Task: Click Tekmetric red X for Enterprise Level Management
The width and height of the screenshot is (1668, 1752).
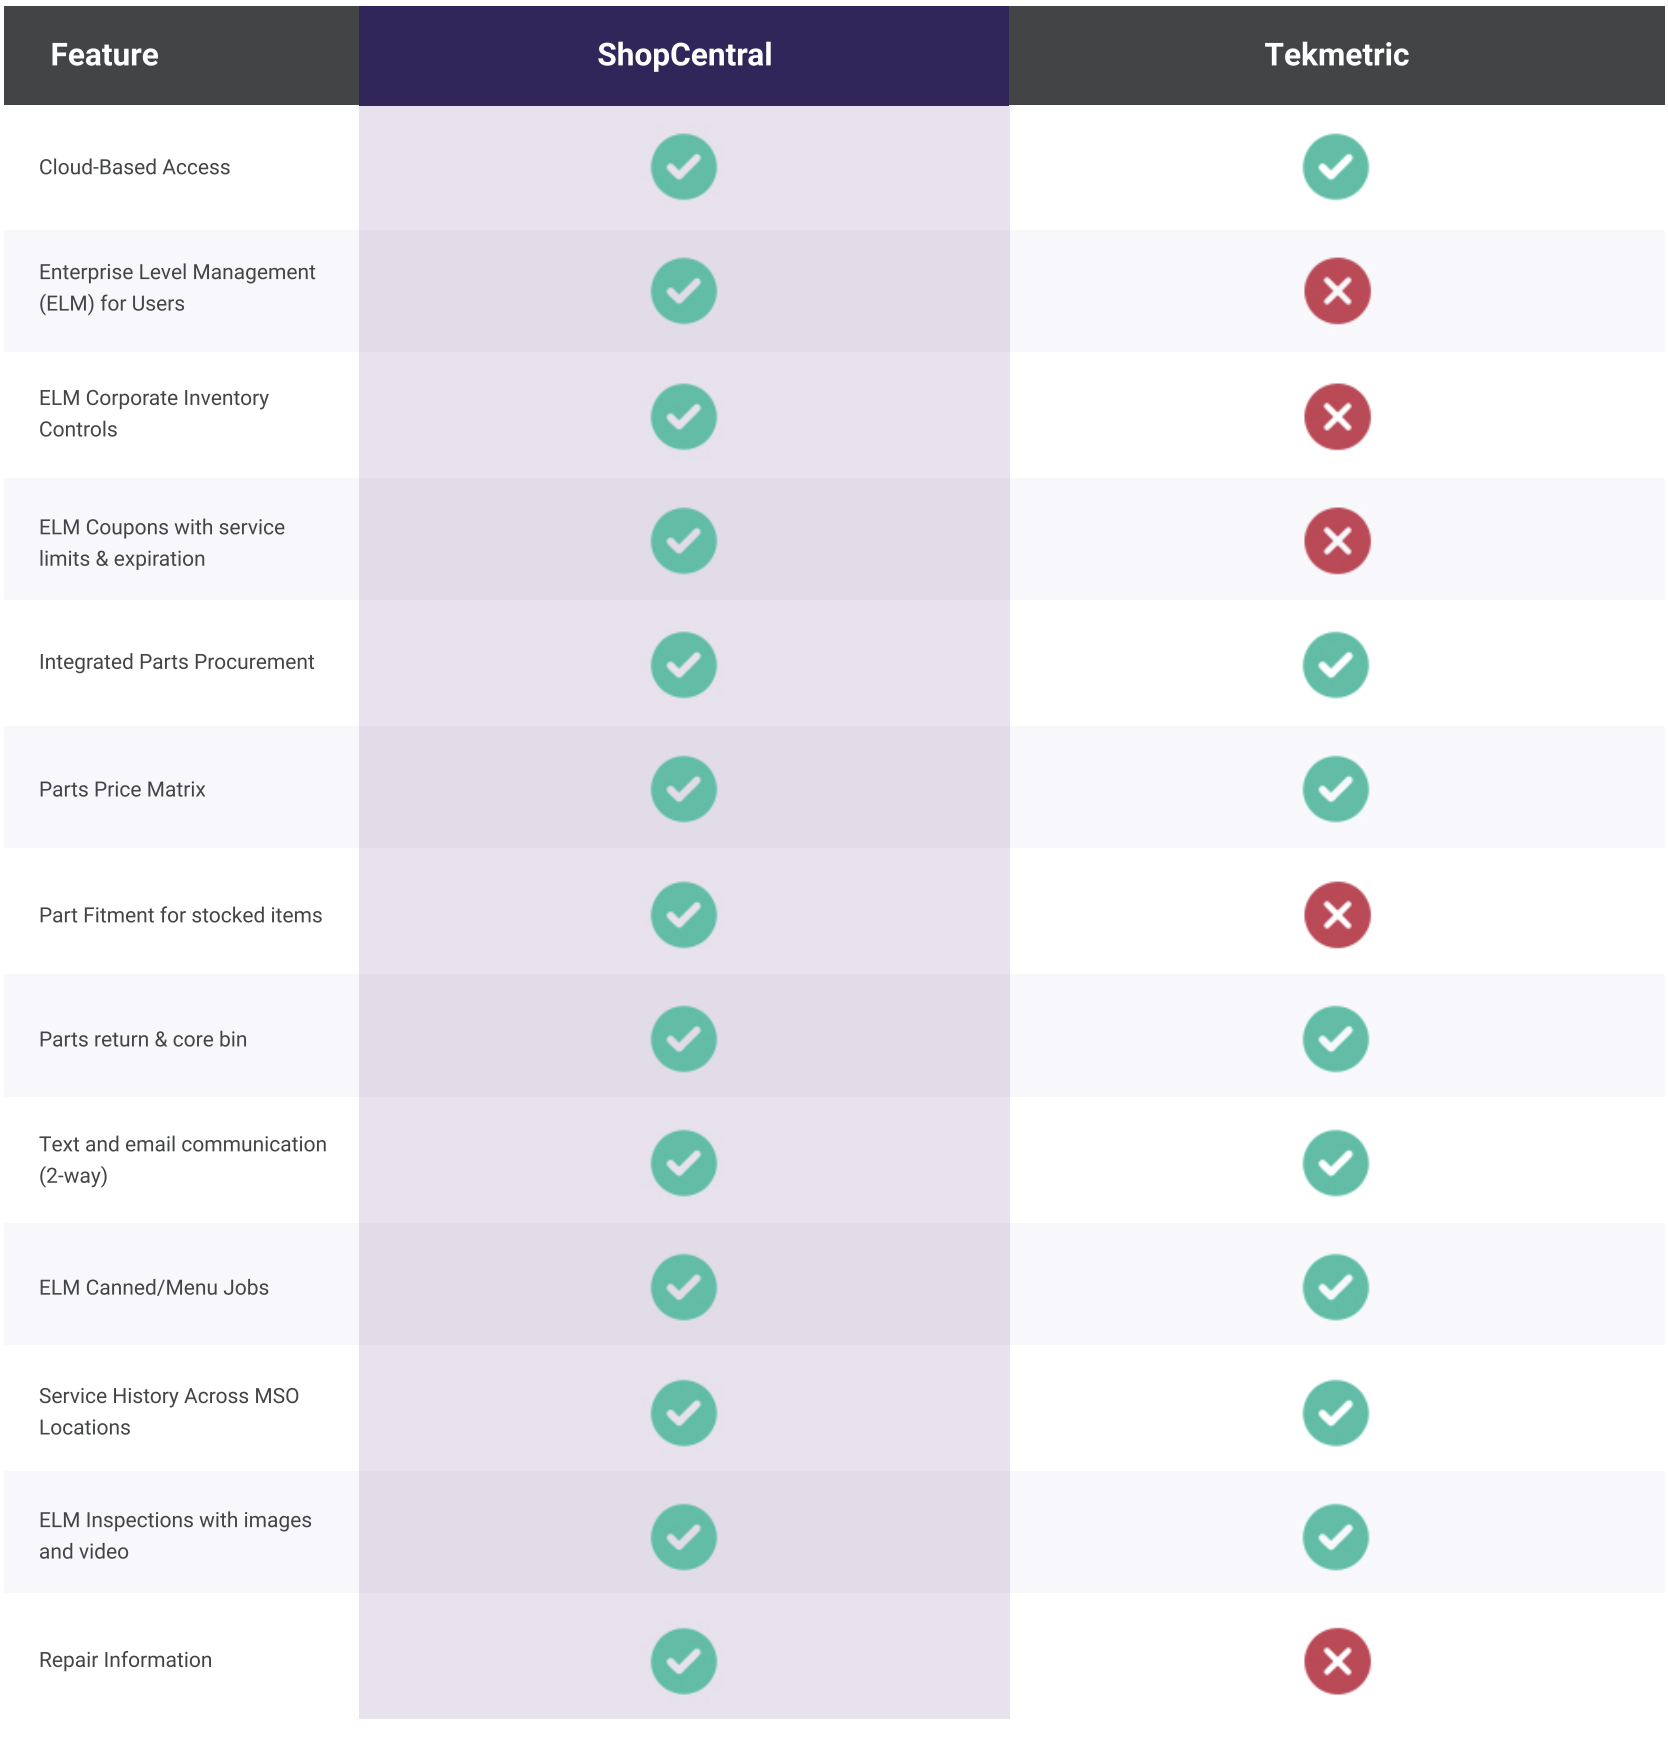Action: [x=1337, y=291]
